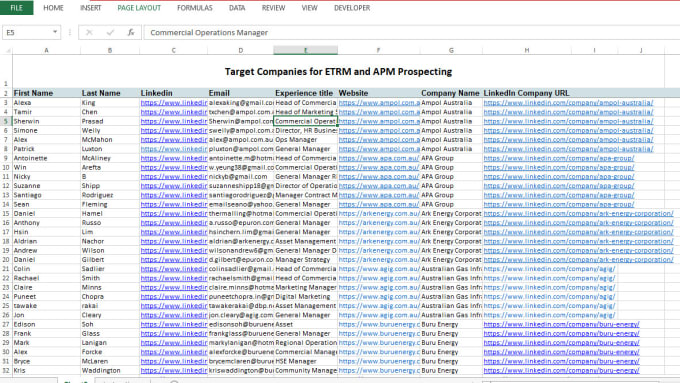Open the INSERT ribbon tab
Image resolution: width=680 pixels, height=383 pixels.
[x=91, y=8]
